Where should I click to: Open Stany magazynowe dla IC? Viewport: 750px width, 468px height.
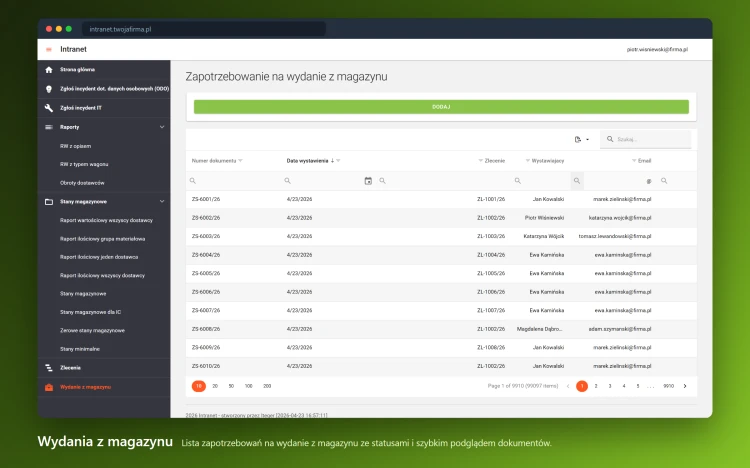(x=90, y=312)
